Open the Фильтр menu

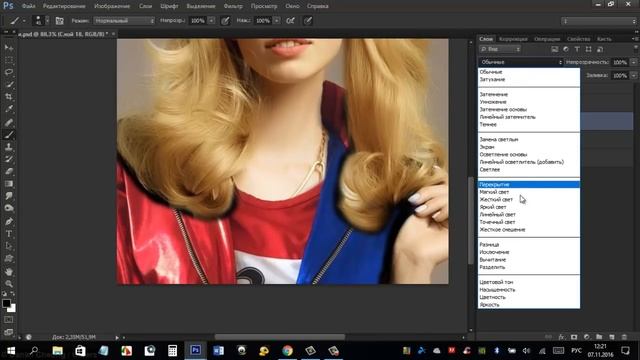click(x=233, y=6)
